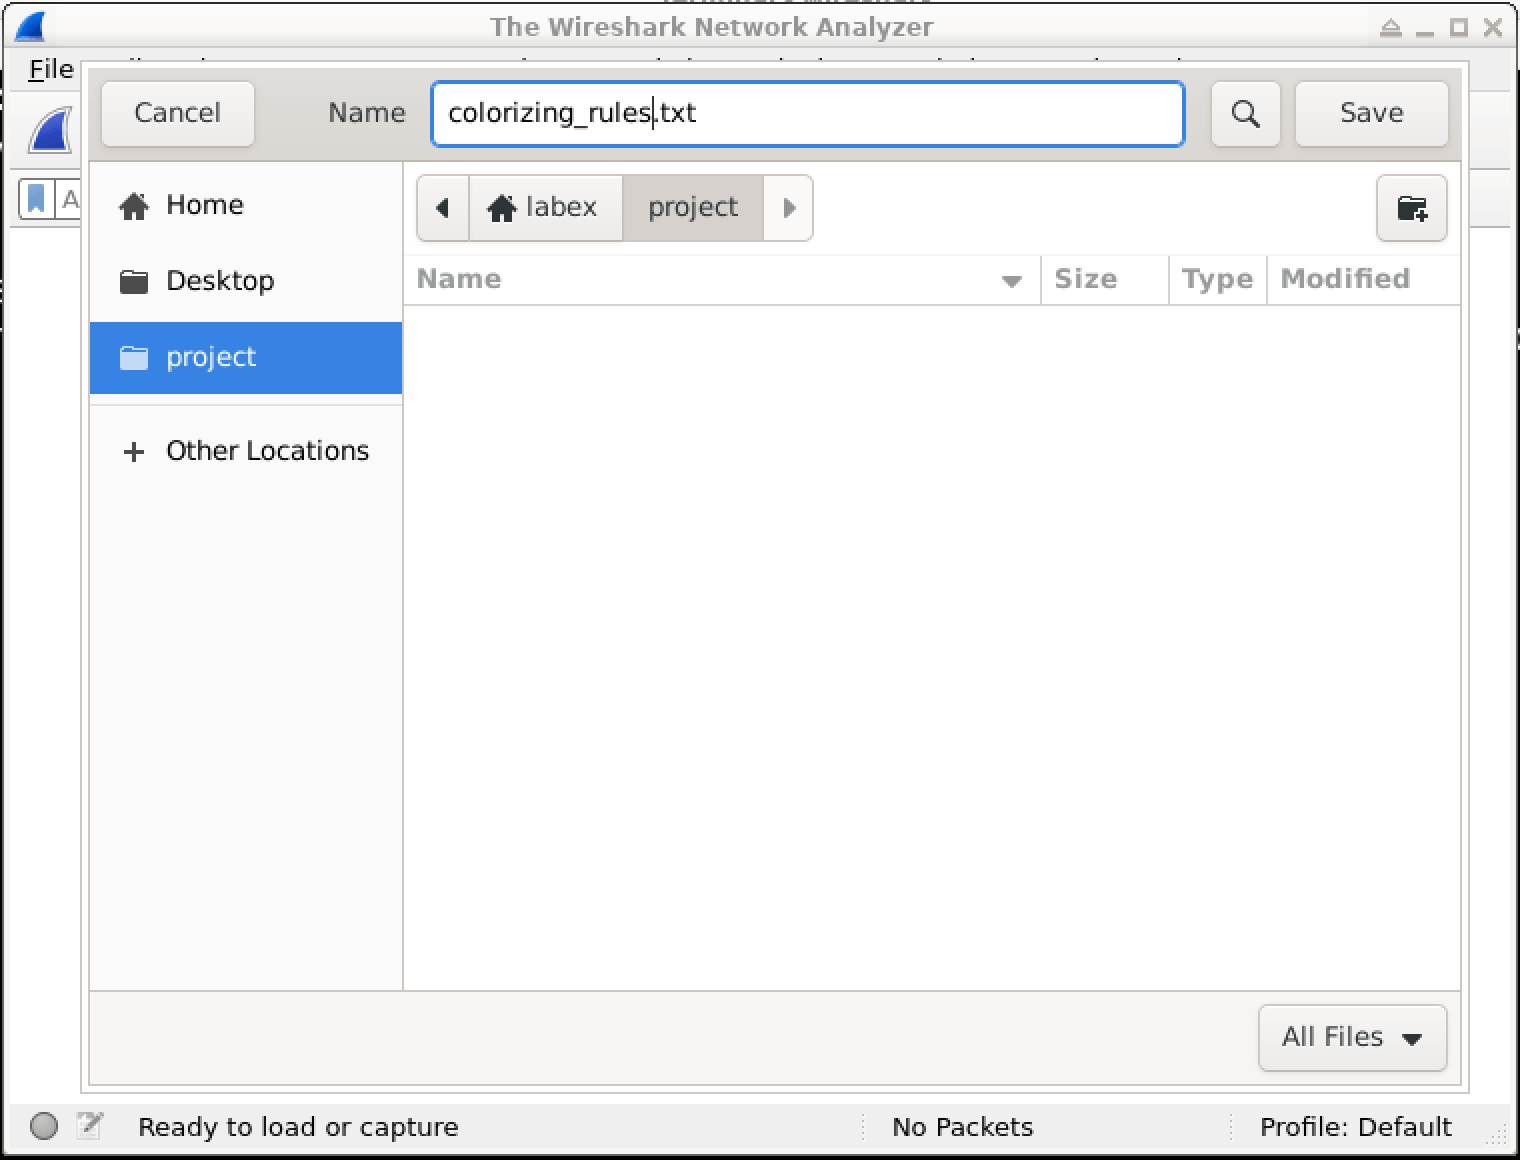Expand Other Locations in sidebar
The width and height of the screenshot is (1520, 1160).
(x=246, y=451)
